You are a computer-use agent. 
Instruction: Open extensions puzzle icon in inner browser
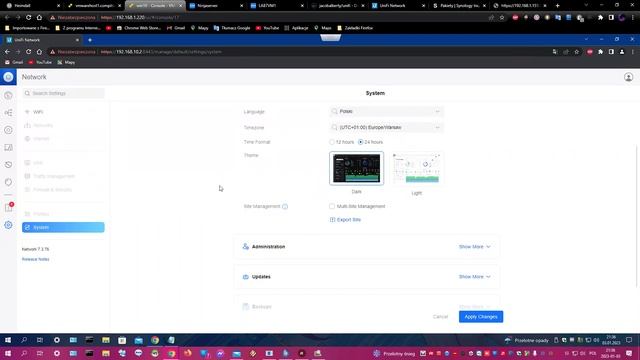pos(600,52)
